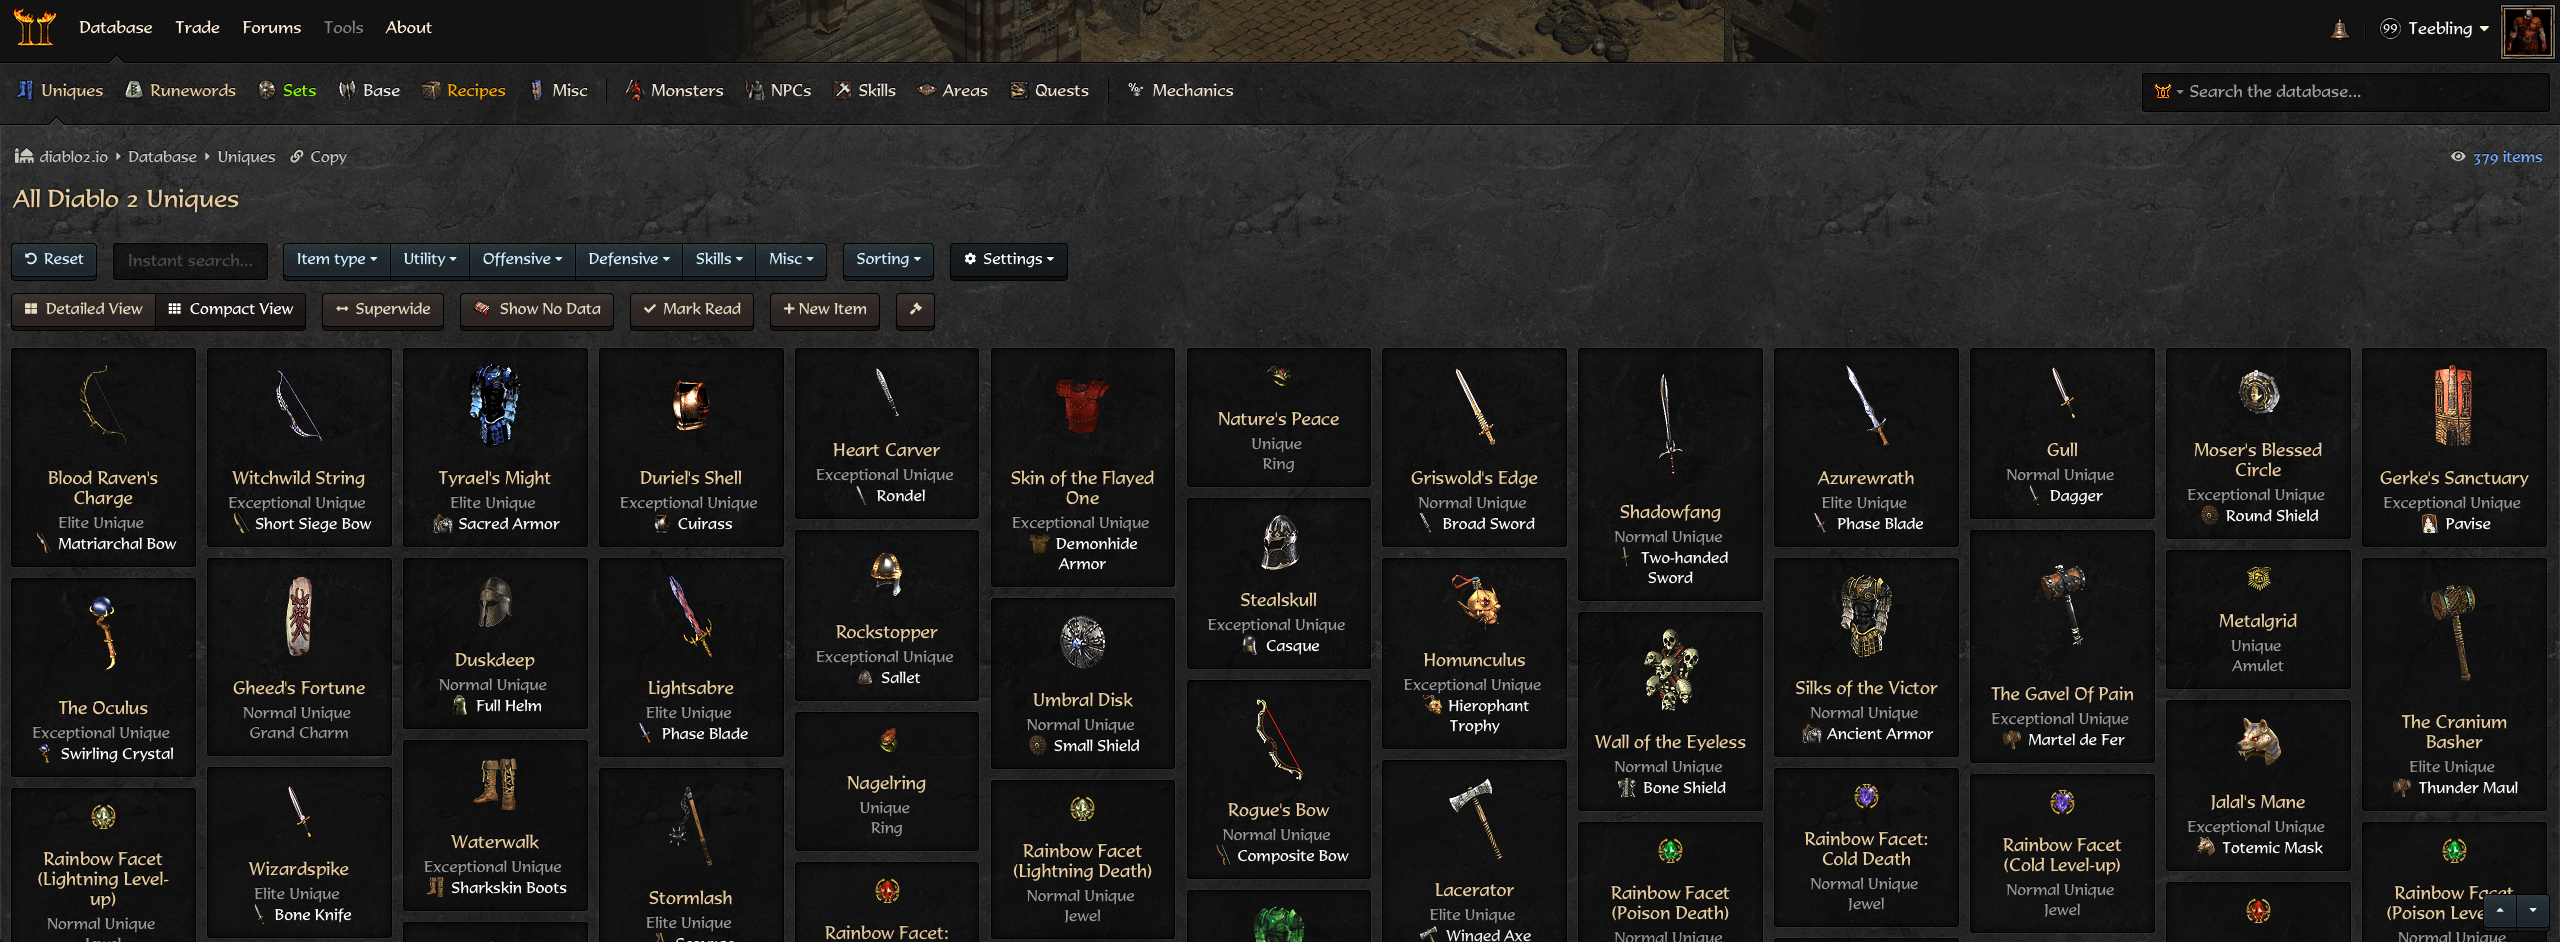Toggle Show No Data option

coord(537,310)
